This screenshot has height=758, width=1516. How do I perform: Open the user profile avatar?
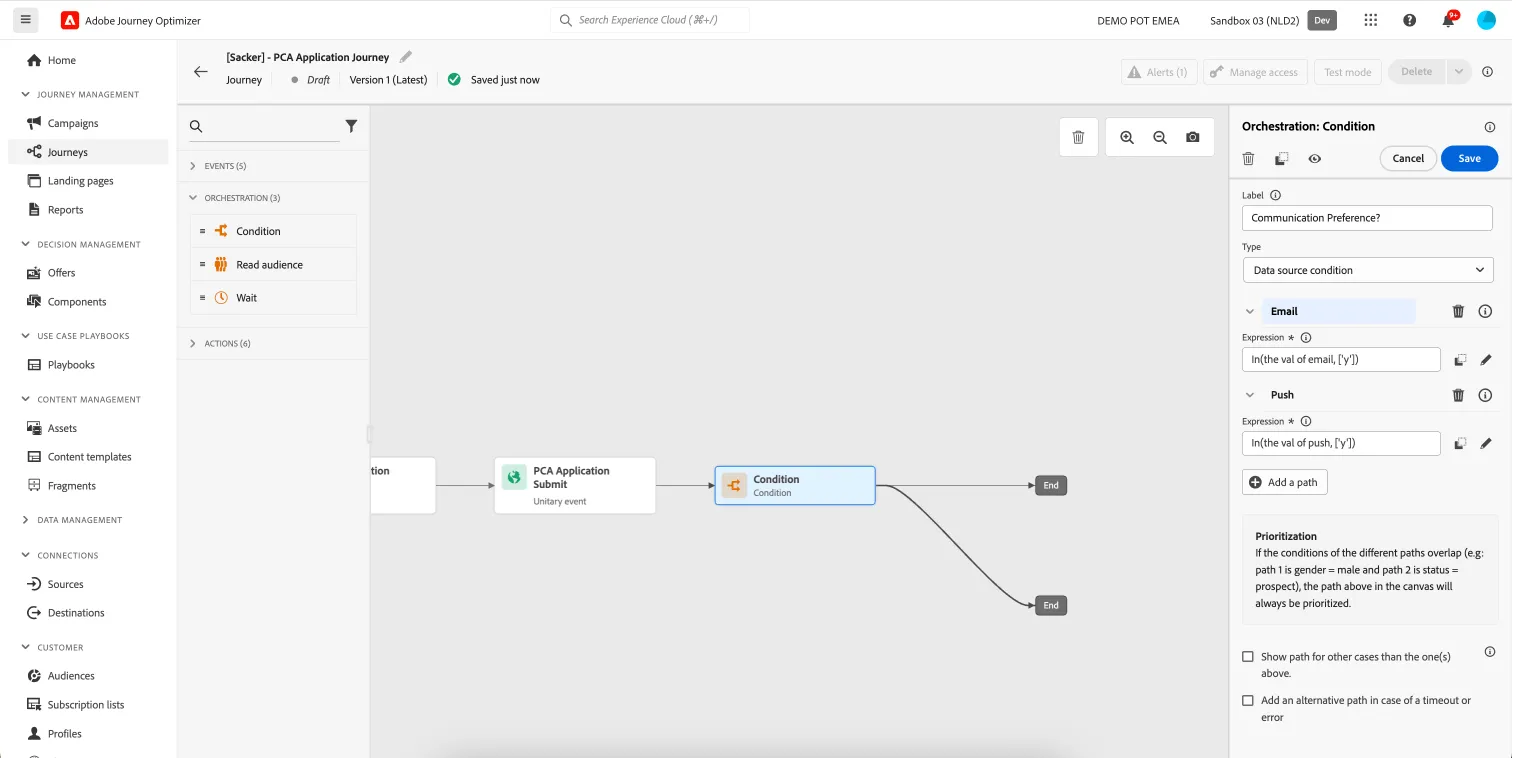coord(1486,20)
